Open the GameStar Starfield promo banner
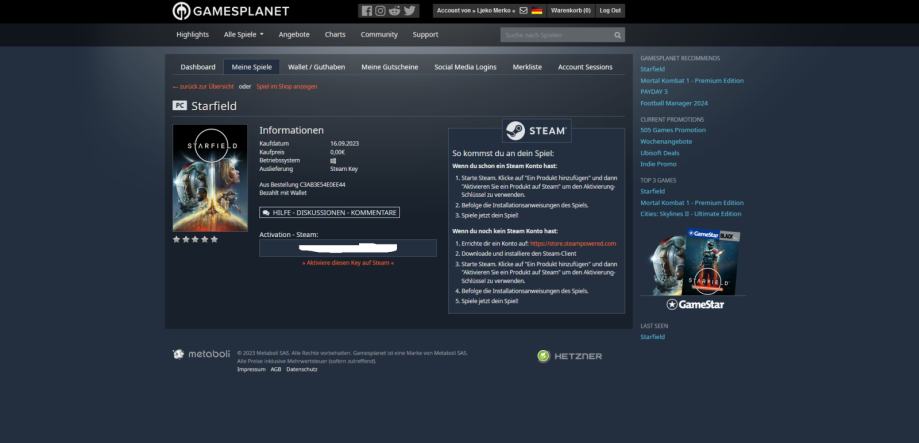The width and height of the screenshot is (919, 443). click(x=695, y=269)
